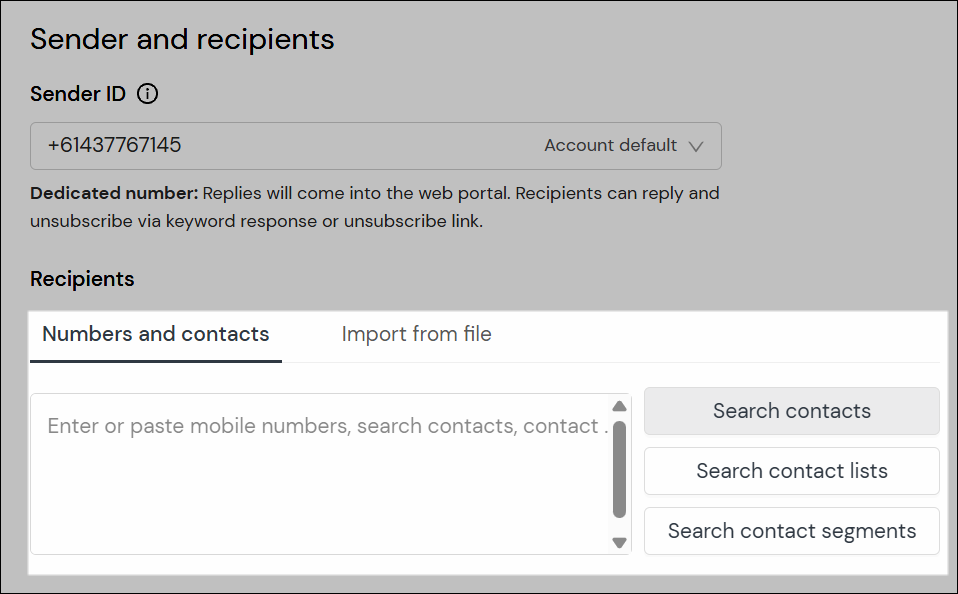Click the Search contacts button
This screenshot has width=958, height=594.
pyautogui.click(x=791, y=411)
